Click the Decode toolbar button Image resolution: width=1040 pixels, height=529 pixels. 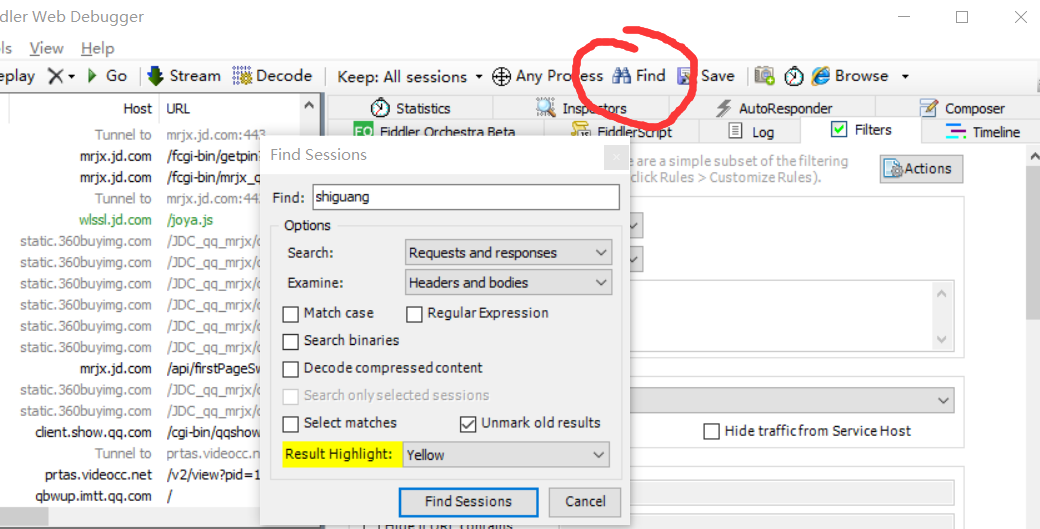pos(272,76)
